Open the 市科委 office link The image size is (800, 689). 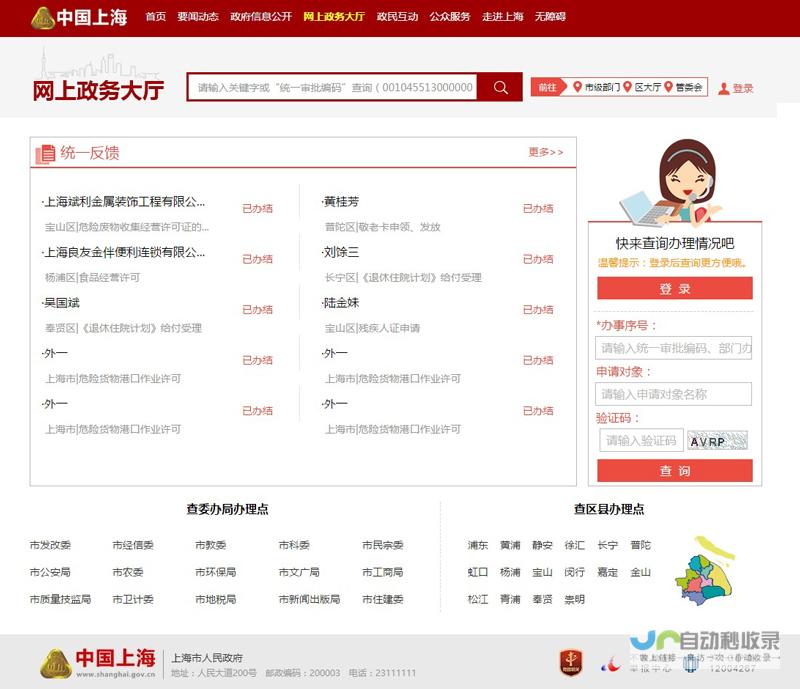pos(294,545)
